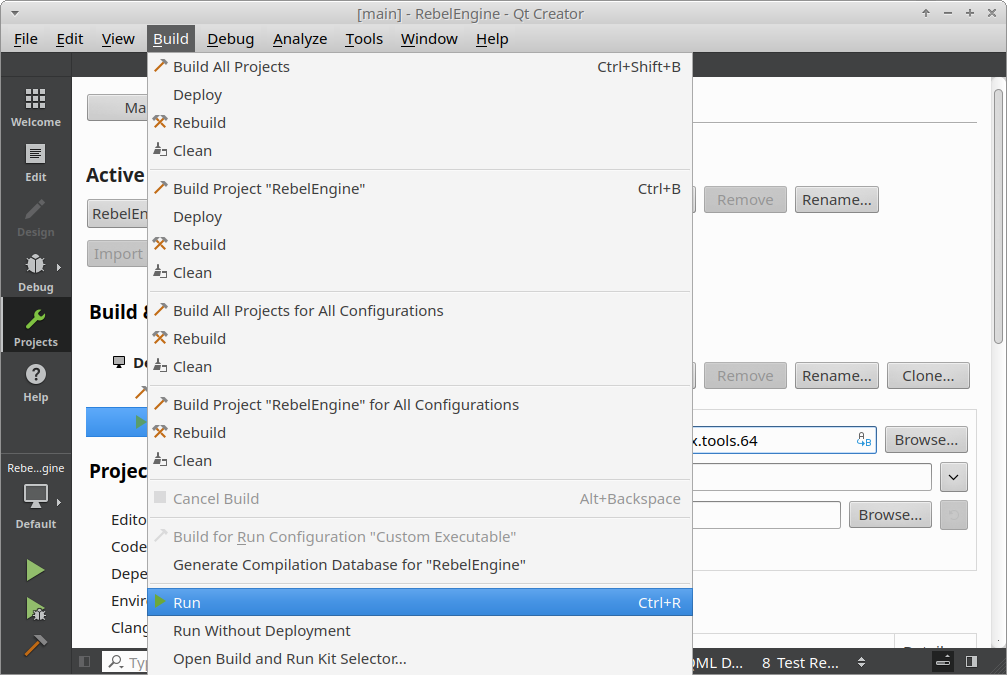Toggle left sidebar visibility icon
This screenshot has width=1007, height=675.
84,662
